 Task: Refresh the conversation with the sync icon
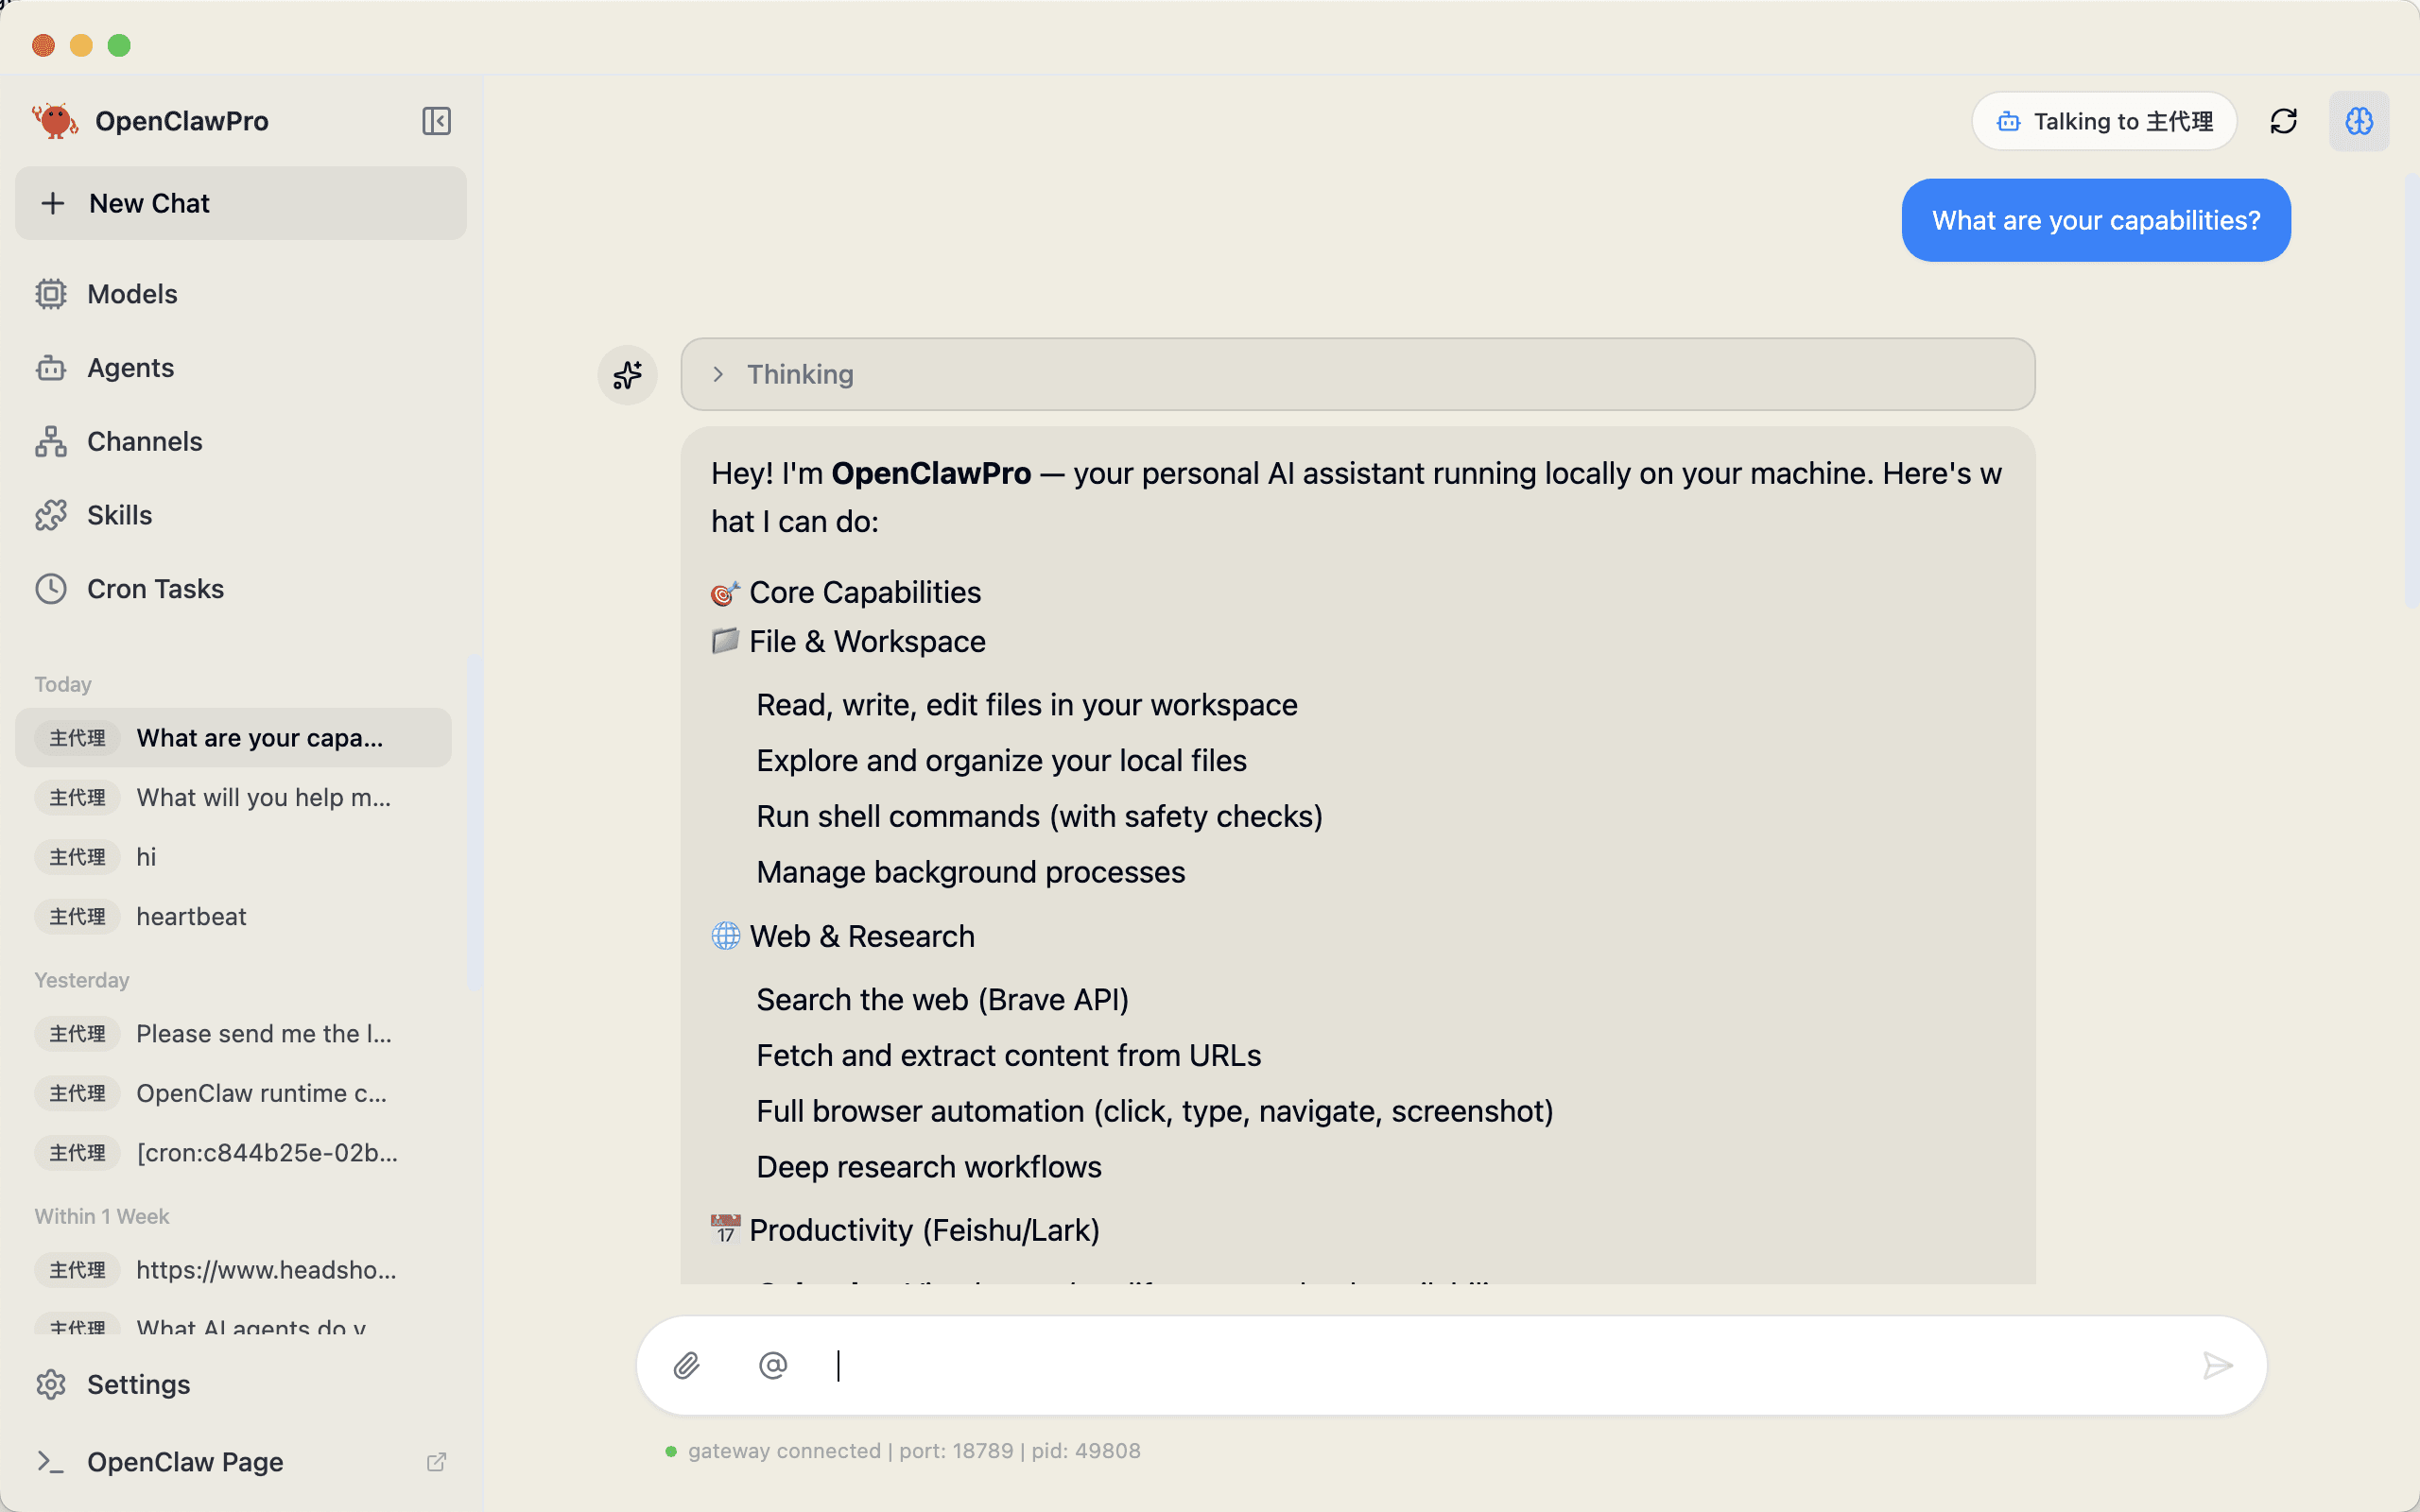pyautogui.click(x=2285, y=120)
